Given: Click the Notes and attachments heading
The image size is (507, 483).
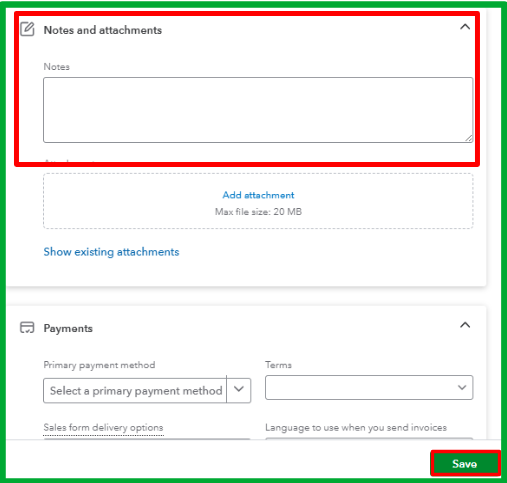Looking at the screenshot, I should click(x=103, y=30).
